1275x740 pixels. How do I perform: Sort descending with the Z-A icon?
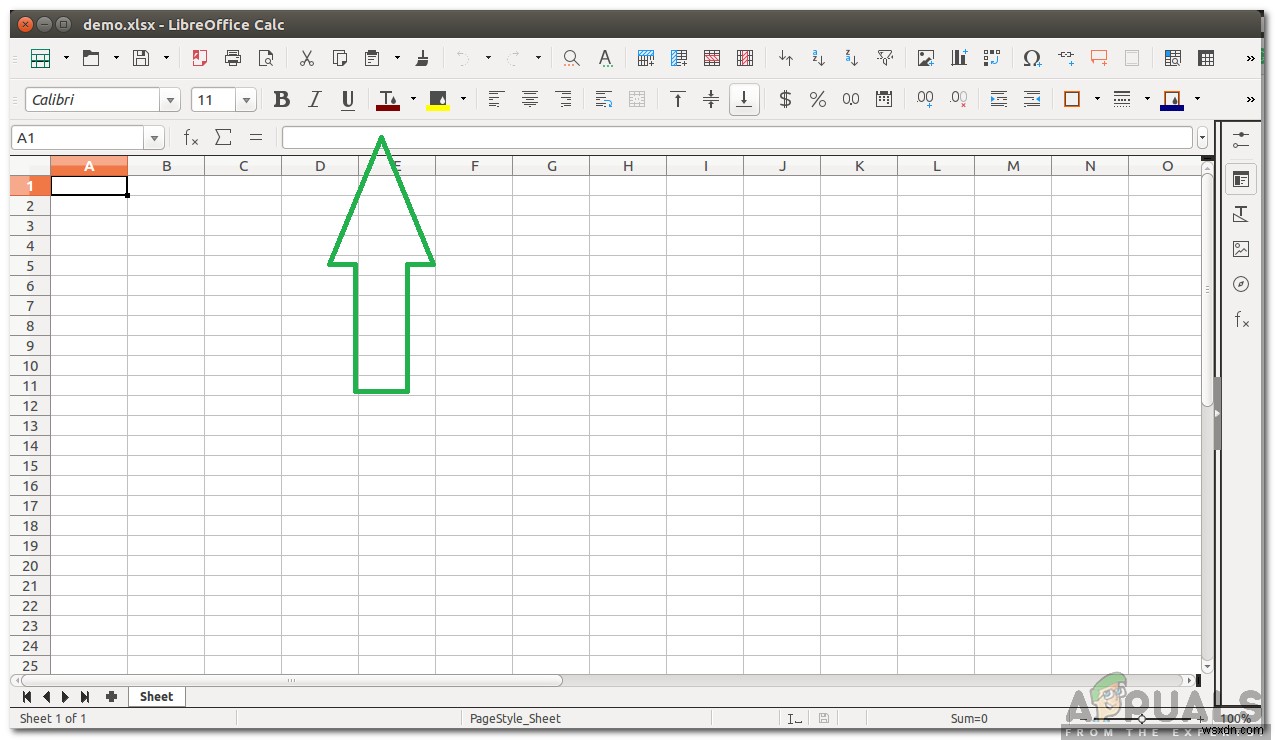coord(852,58)
